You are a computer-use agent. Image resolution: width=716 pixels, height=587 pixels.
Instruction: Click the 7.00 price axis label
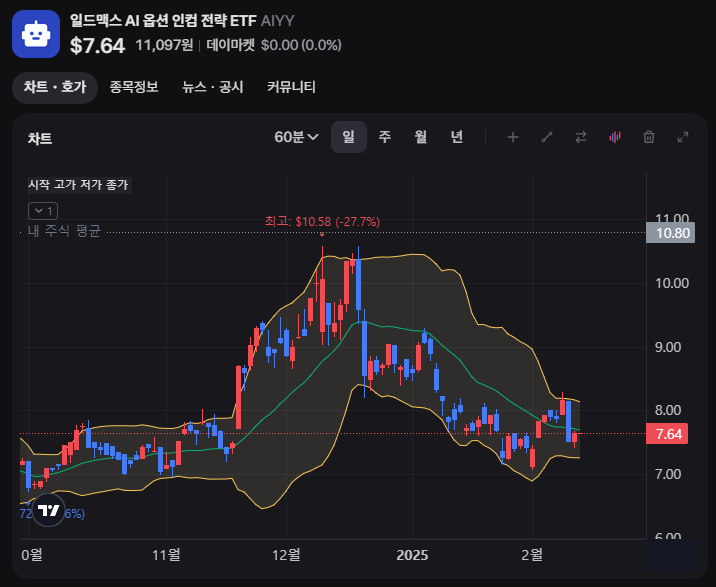click(x=668, y=474)
